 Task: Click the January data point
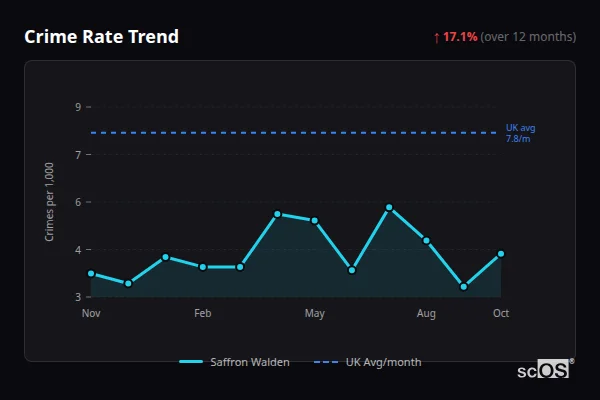166,257
